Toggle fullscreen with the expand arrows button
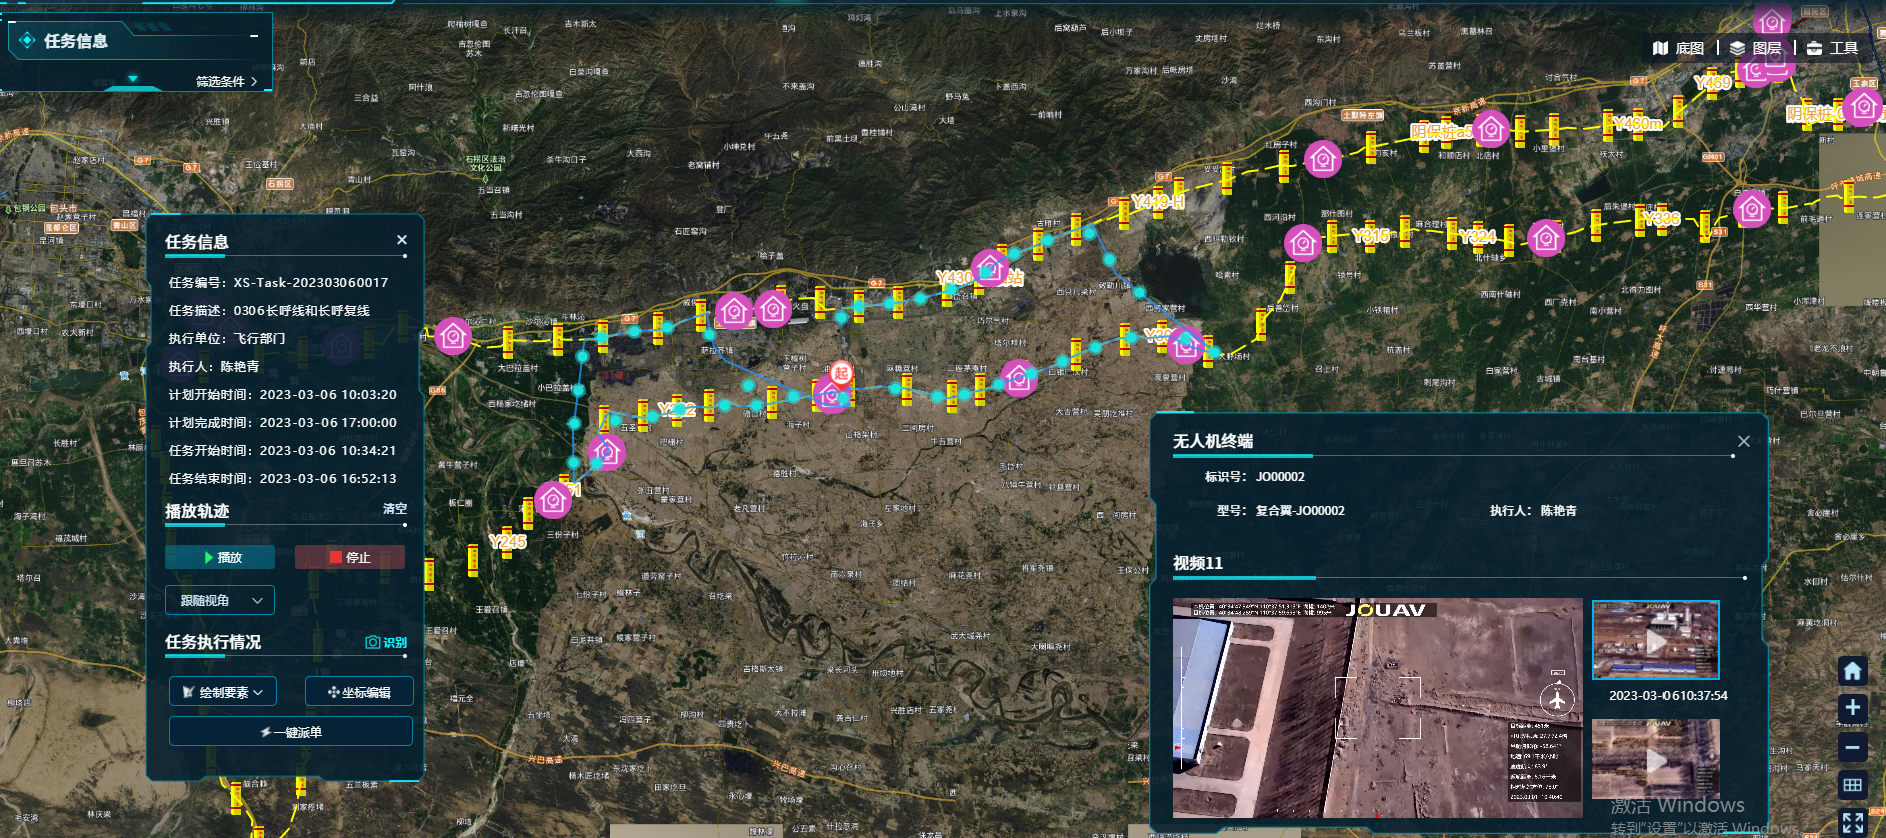This screenshot has width=1886, height=838. coord(1852,823)
